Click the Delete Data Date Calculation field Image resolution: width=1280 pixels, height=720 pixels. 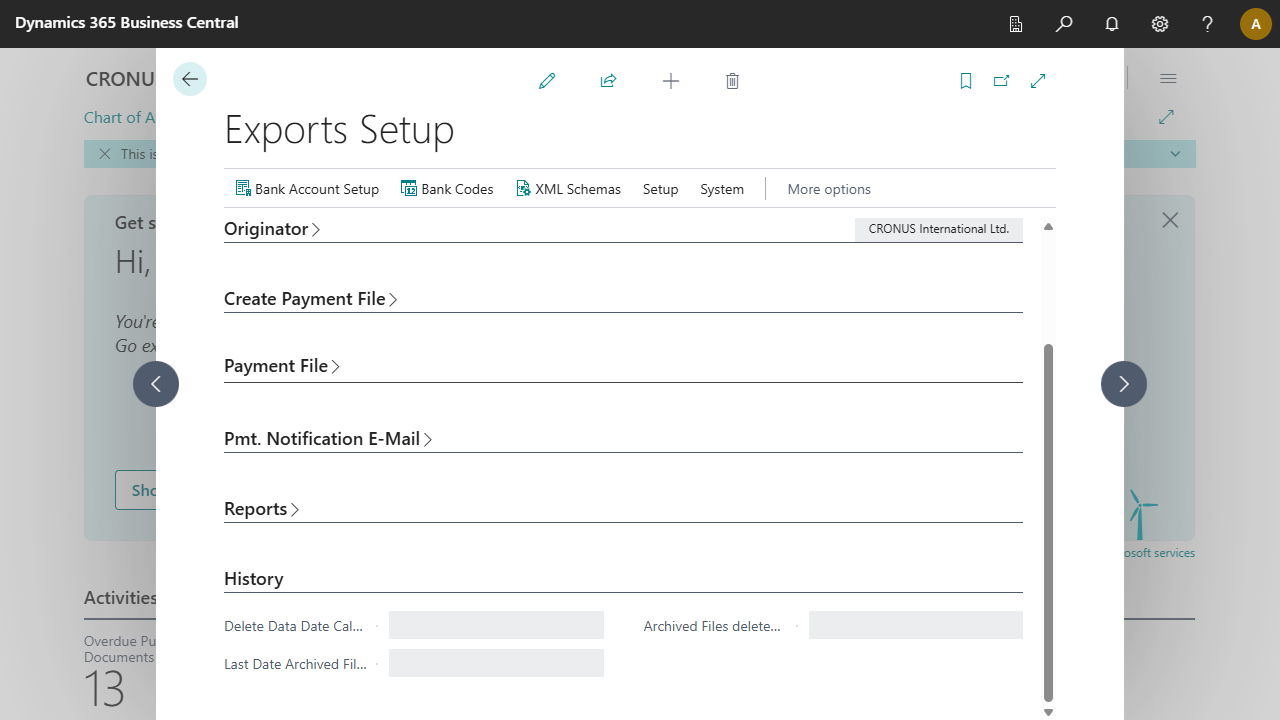496,626
